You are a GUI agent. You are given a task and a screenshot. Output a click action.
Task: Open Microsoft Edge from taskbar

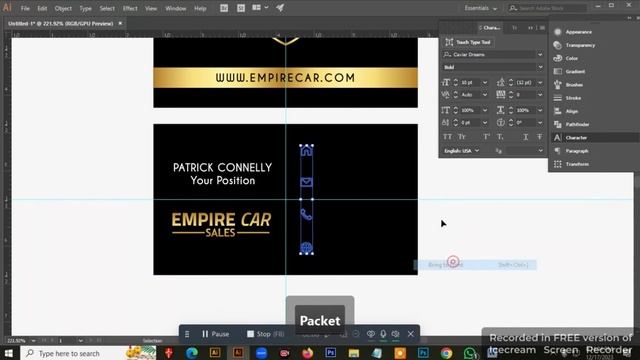click(x=192, y=353)
